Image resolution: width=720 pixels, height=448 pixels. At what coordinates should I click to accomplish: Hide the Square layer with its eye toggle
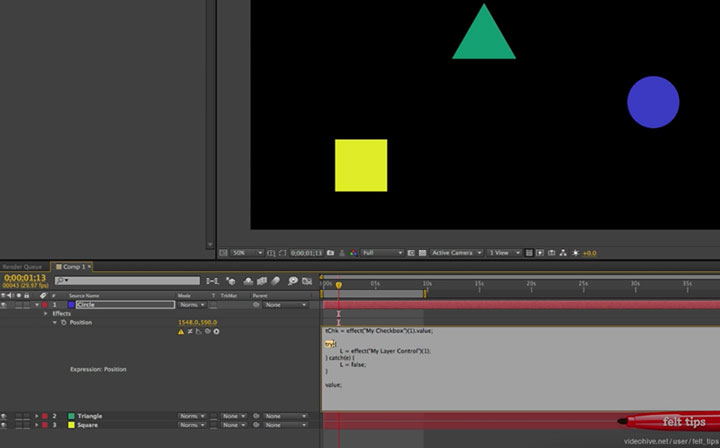coord(4,425)
